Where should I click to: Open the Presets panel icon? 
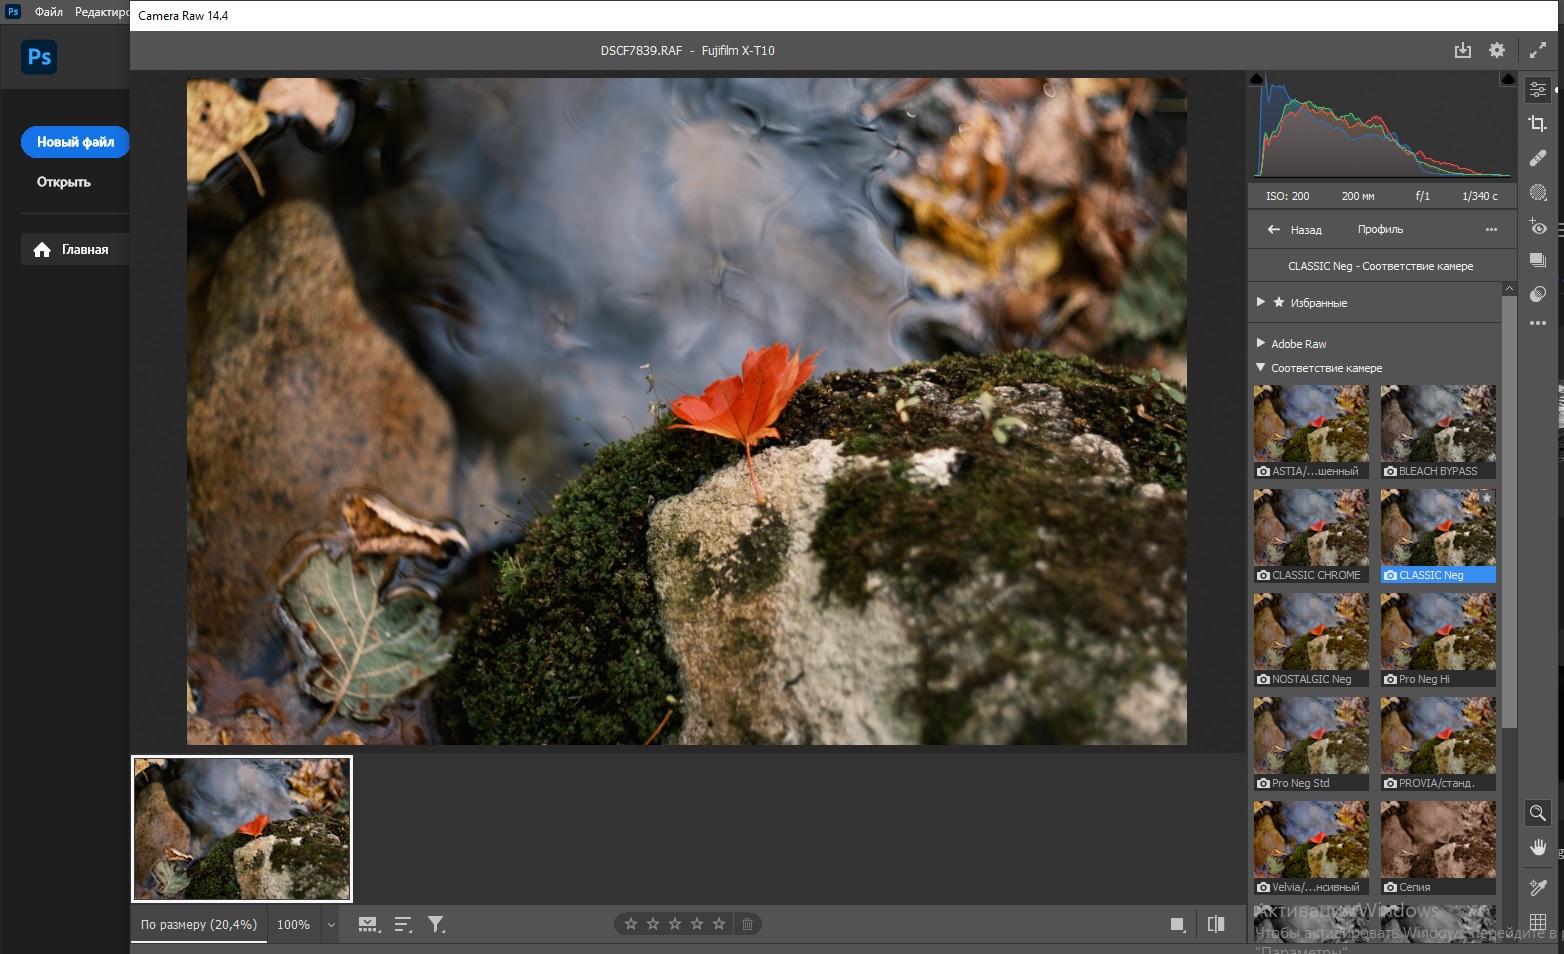pyautogui.click(x=1538, y=294)
